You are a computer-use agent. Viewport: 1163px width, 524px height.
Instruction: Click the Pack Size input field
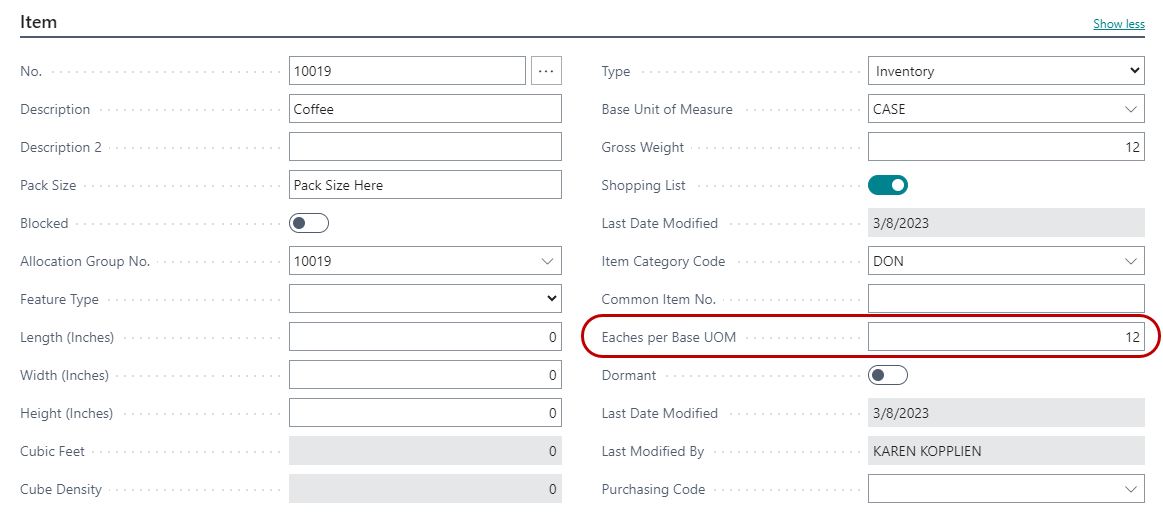425,185
